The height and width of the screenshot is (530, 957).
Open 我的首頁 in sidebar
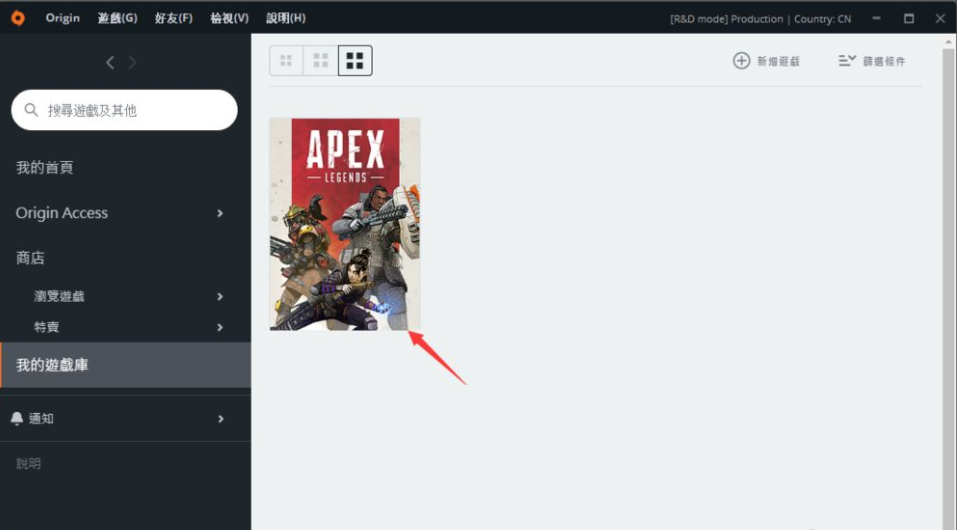[x=45, y=167]
